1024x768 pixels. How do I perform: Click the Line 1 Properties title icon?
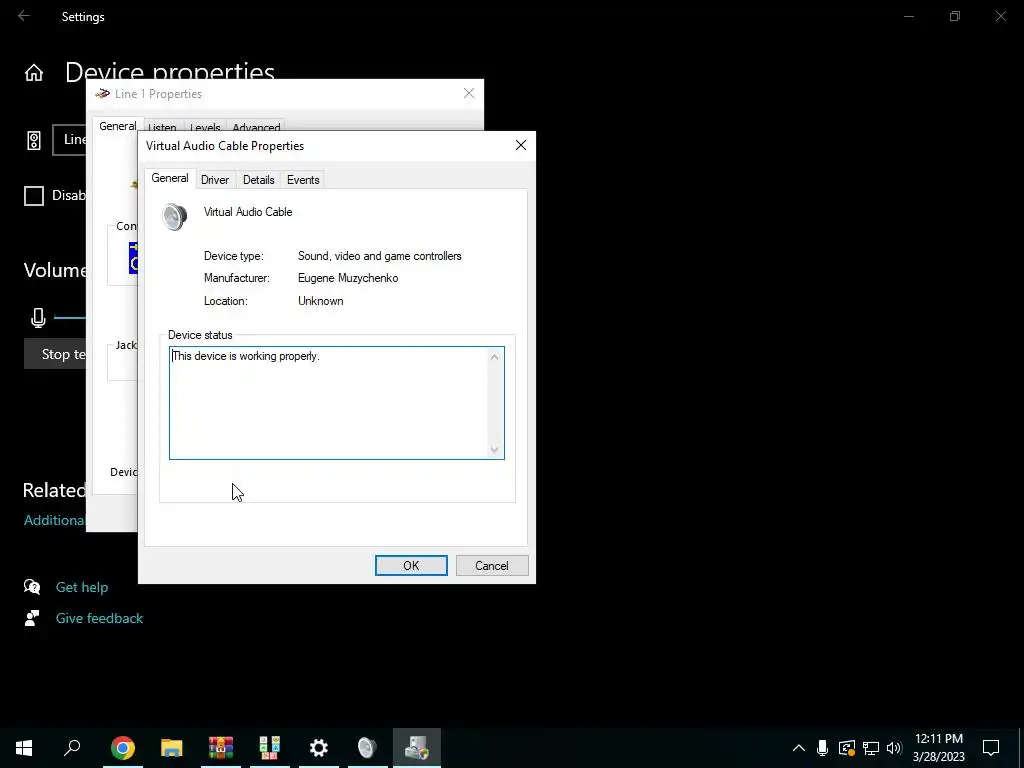coord(102,94)
